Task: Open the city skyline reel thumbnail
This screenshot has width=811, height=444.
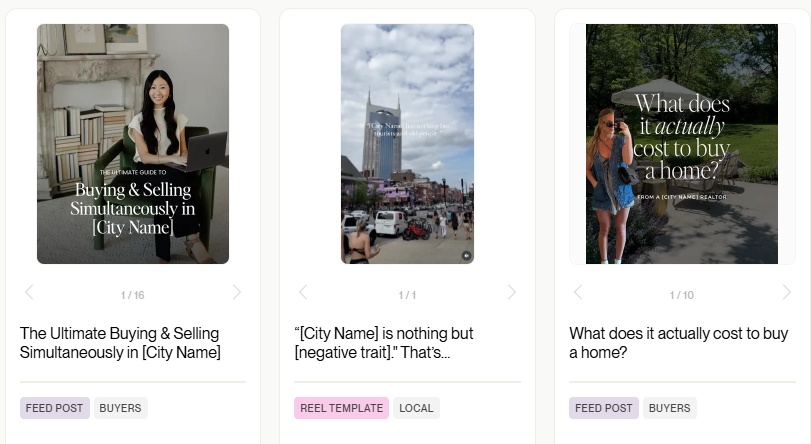Action: point(407,144)
